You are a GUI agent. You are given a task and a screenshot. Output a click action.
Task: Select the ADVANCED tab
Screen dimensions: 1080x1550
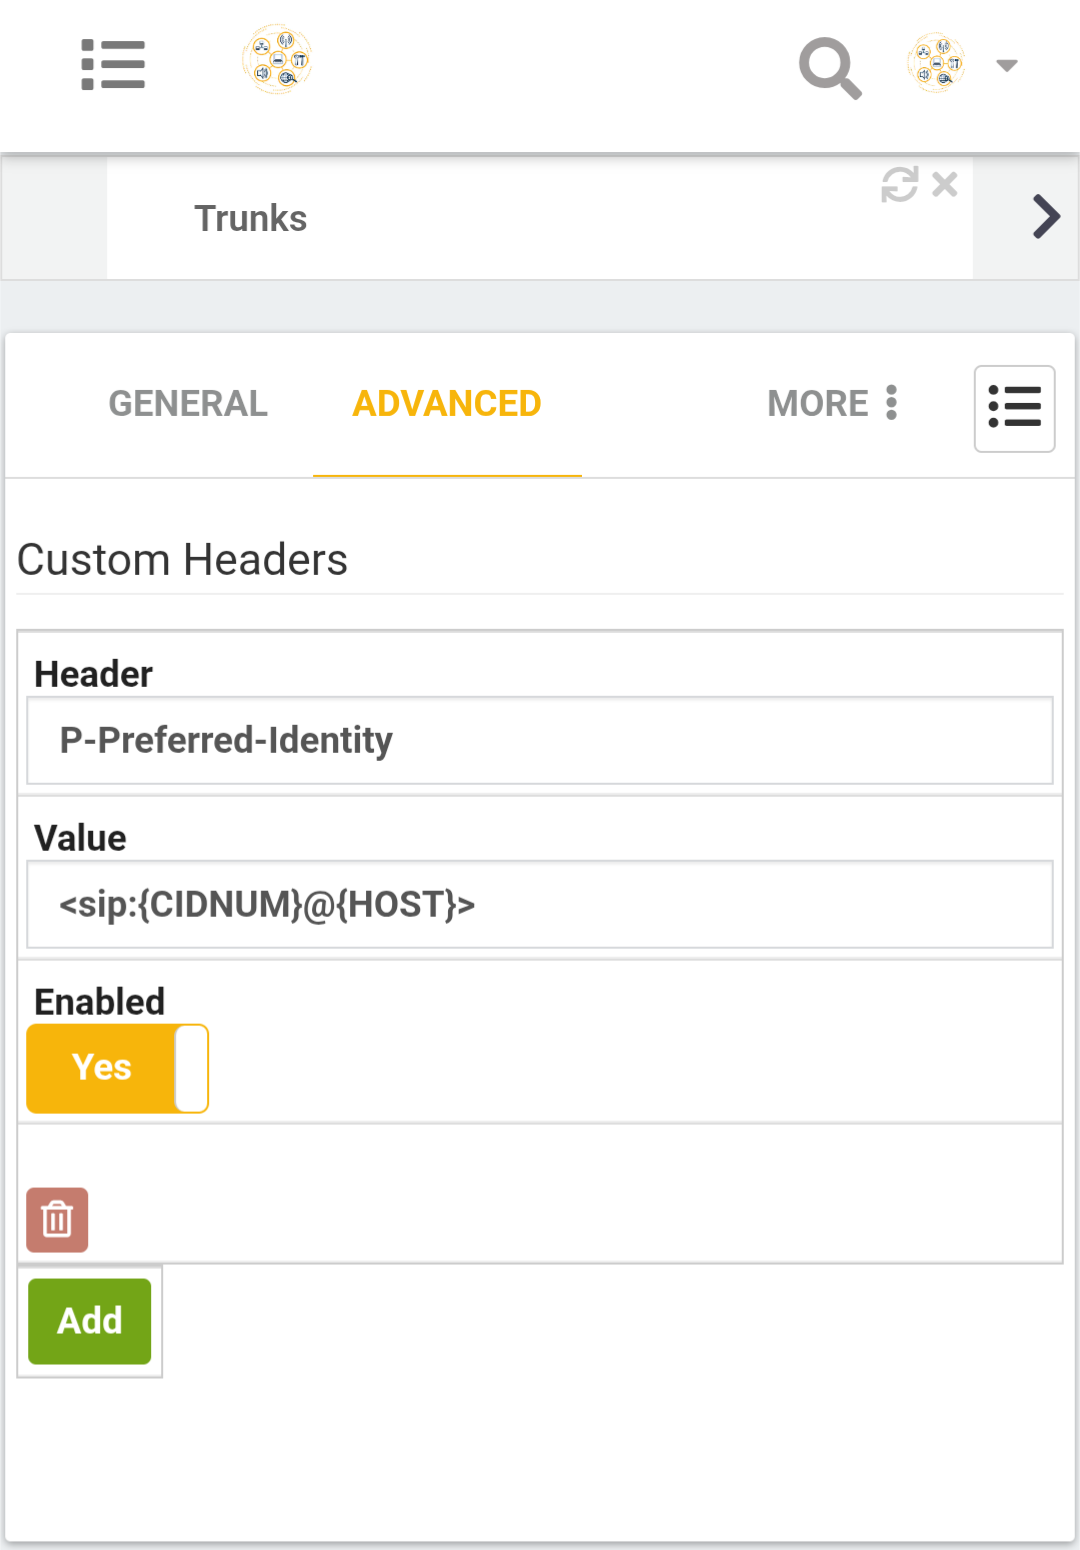(x=447, y=404)
